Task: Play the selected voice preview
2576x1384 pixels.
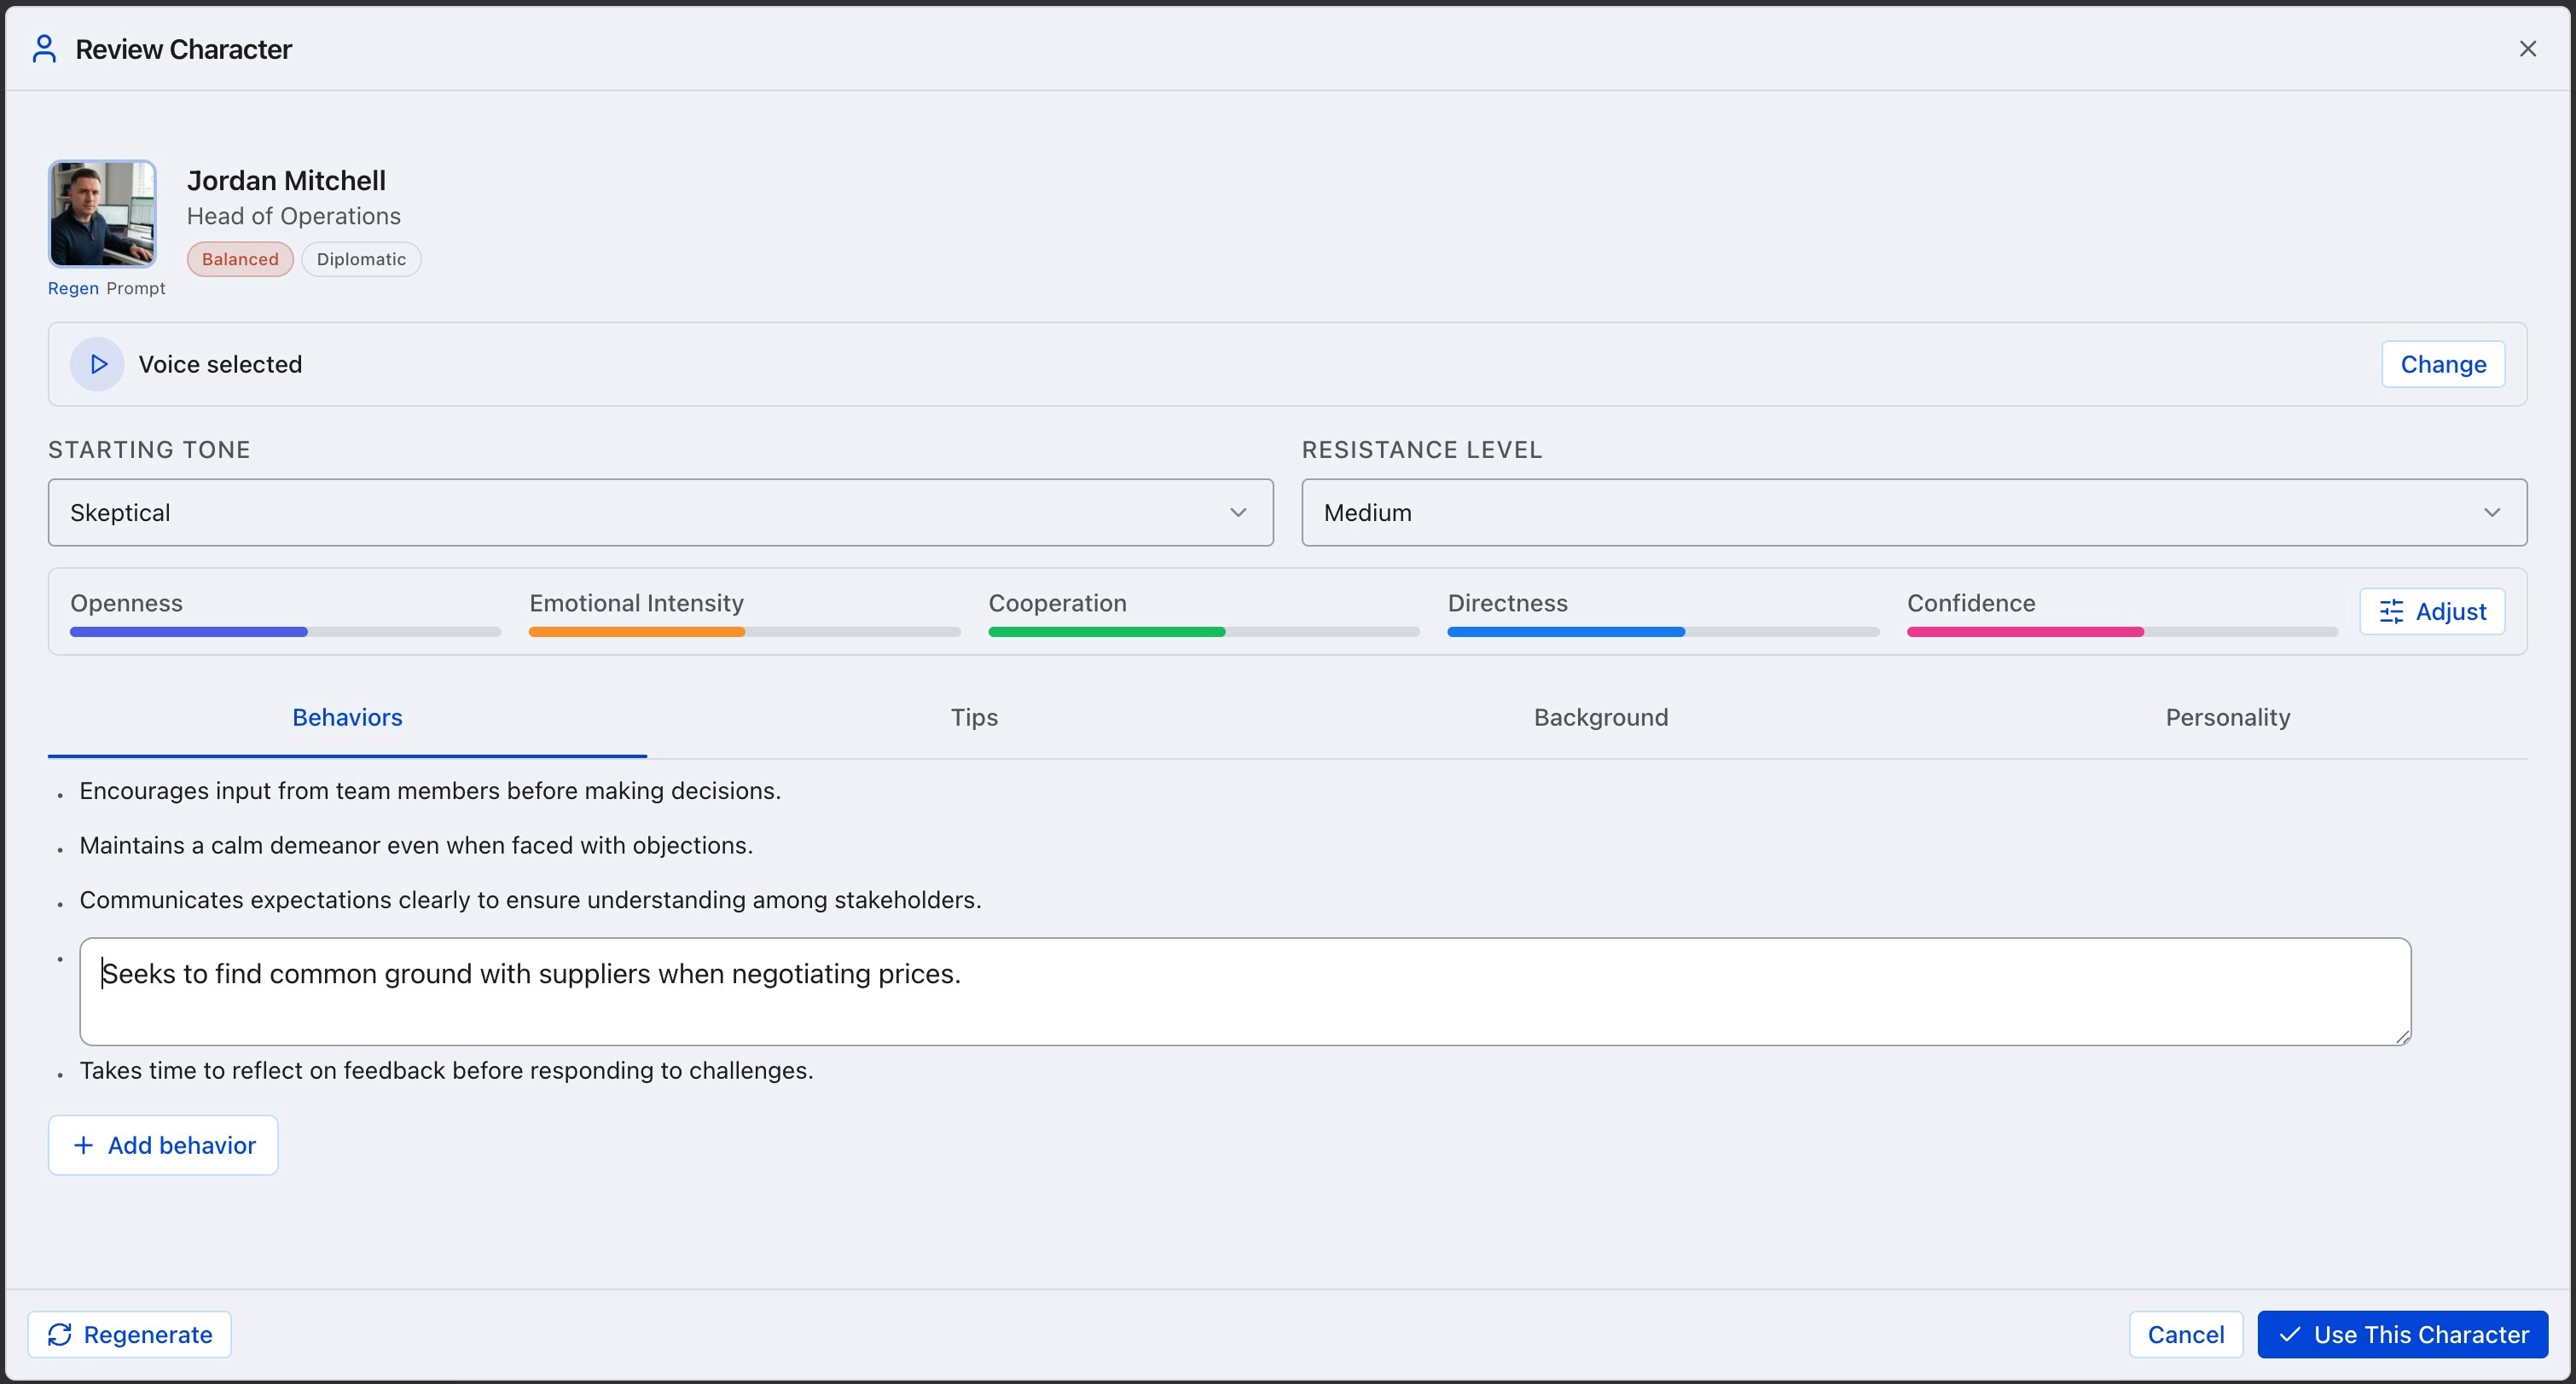Action: tap(97, 364)
